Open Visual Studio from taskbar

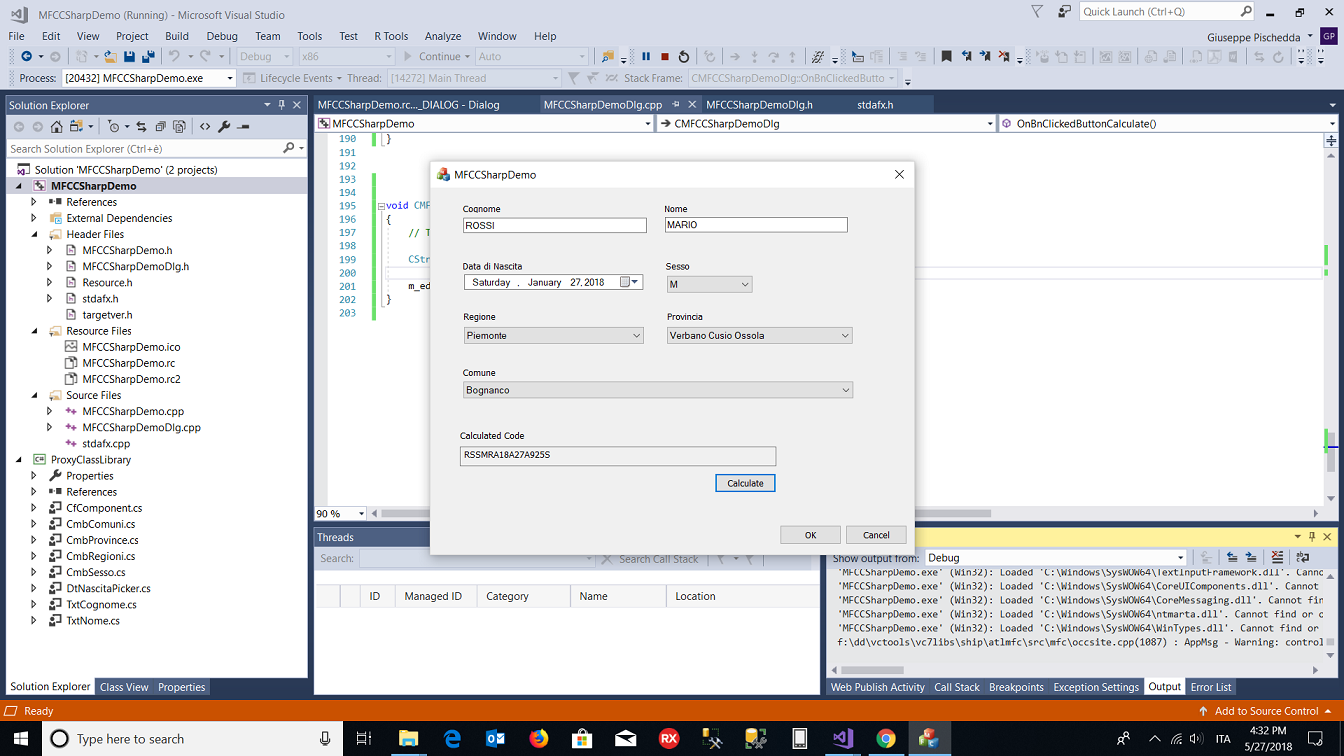(x=842, y=739)
